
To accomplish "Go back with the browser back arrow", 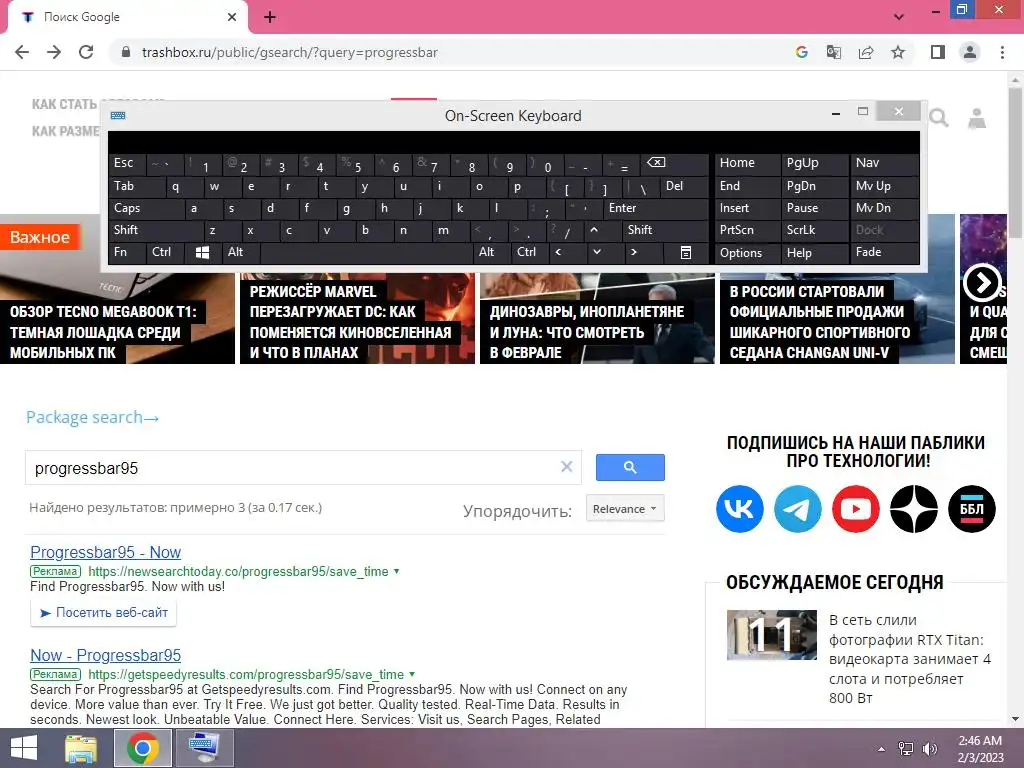I will tap(22, 52).
